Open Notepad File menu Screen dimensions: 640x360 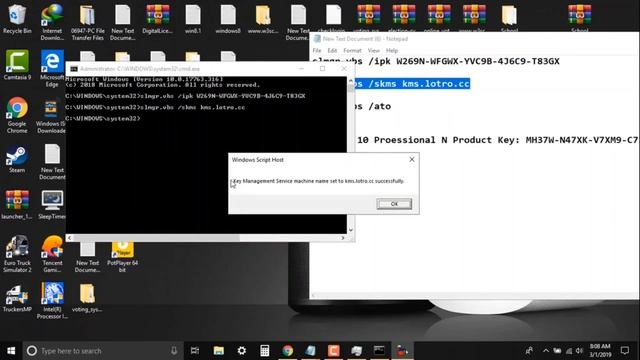[x=317, y=51]
